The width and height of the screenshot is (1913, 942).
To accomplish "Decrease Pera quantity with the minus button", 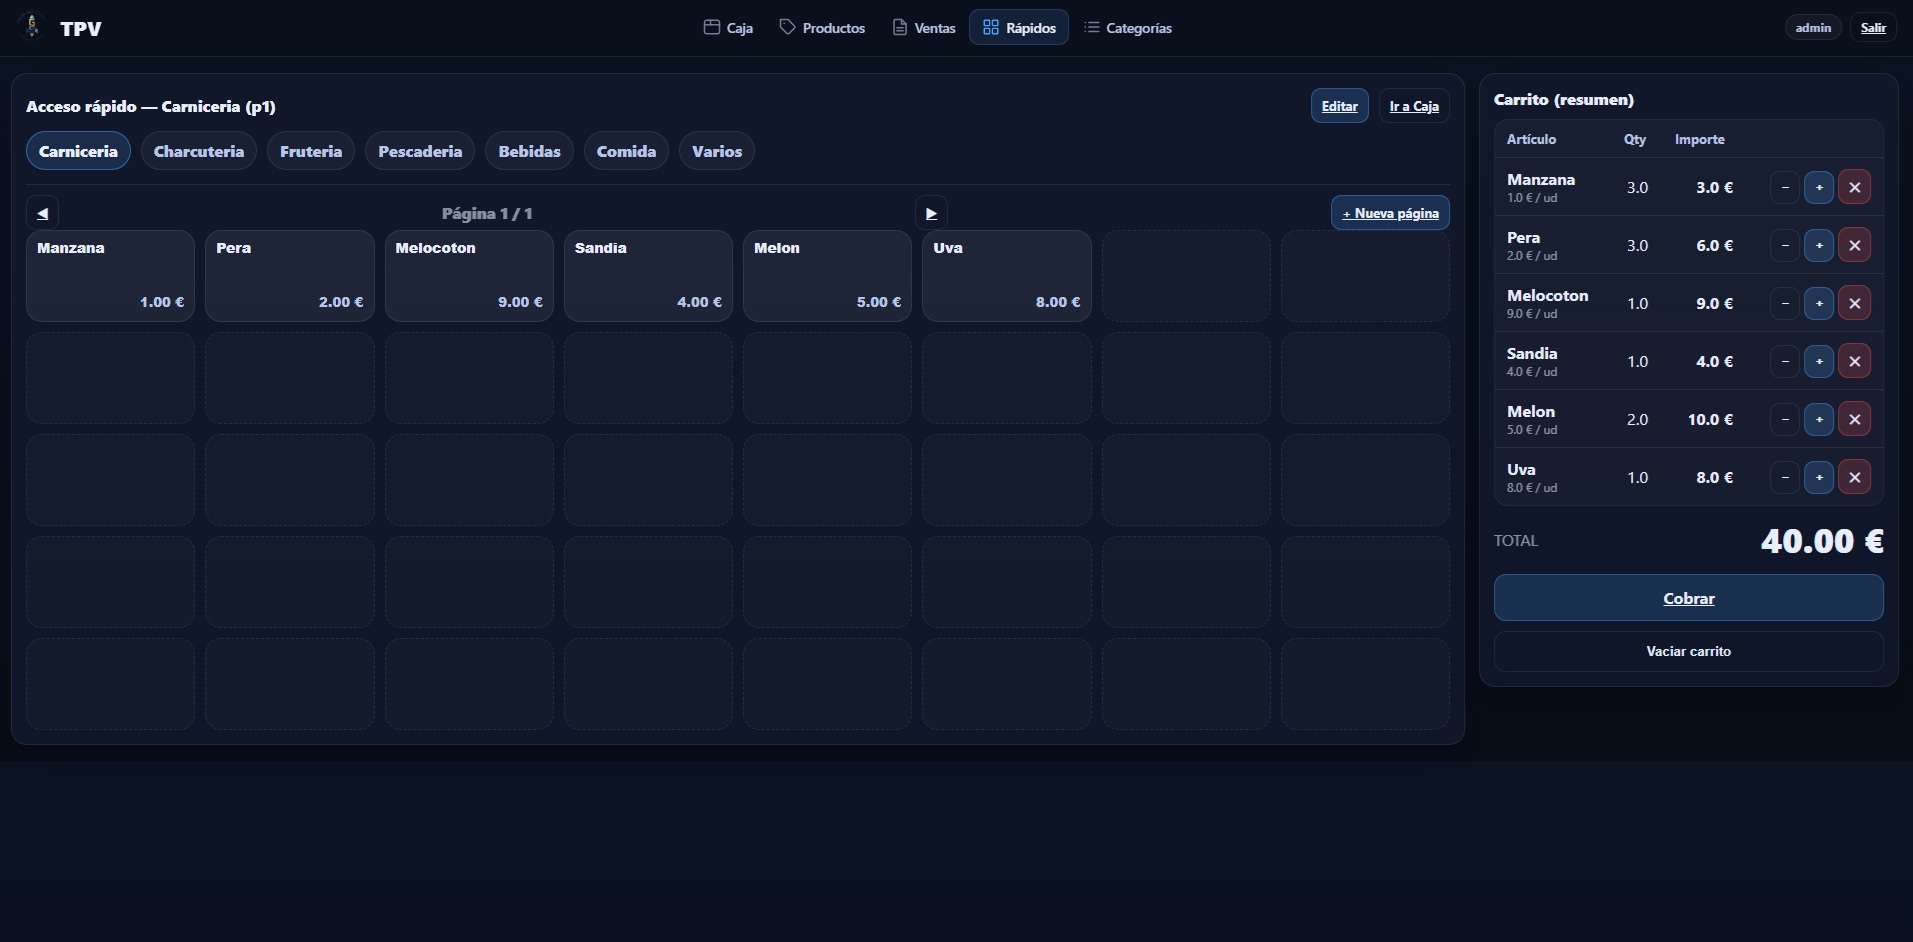I will pyautogui.click(x=1785, y=245).
